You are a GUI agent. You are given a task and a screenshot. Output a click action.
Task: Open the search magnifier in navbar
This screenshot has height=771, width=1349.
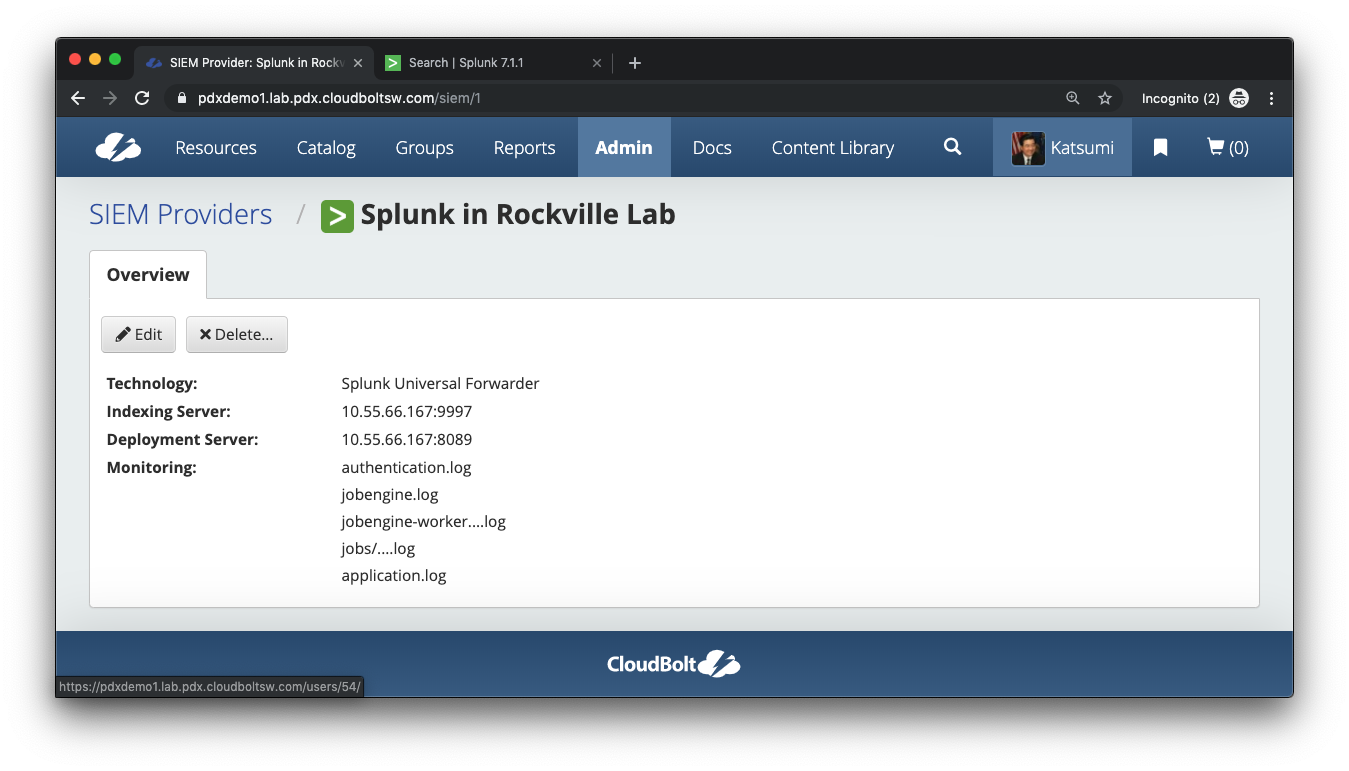952,147
